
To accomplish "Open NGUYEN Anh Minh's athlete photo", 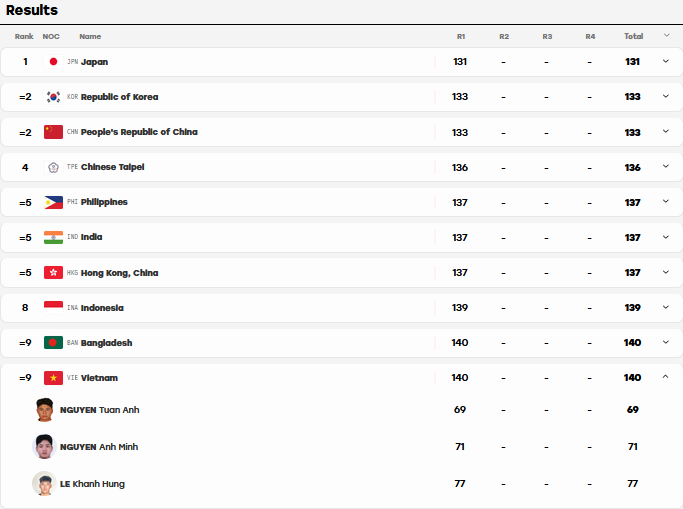I will [x=44, y=447].
